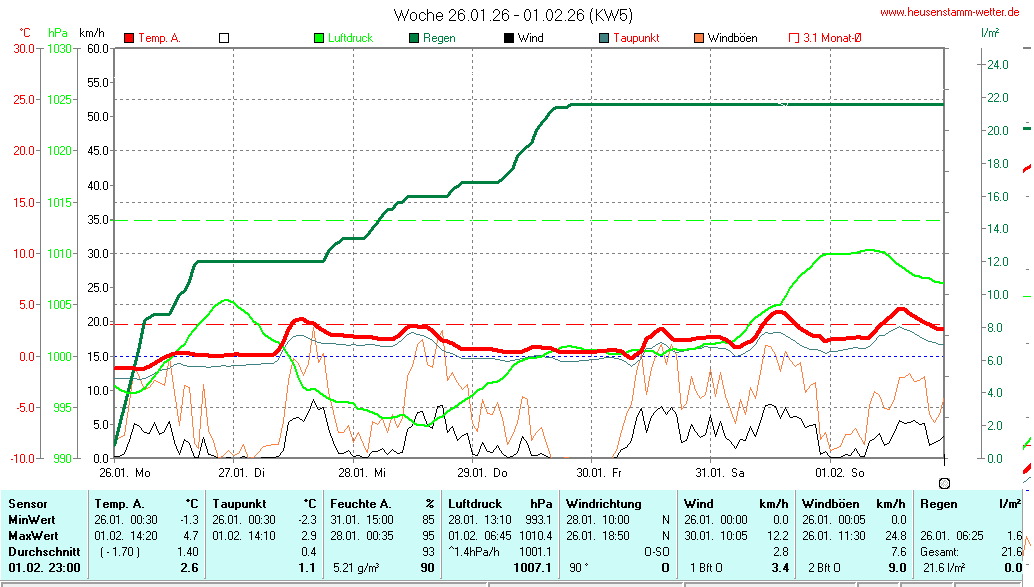Open the heusenstamm-wetter.de website link
The image size is (1034, 587).
949,12
